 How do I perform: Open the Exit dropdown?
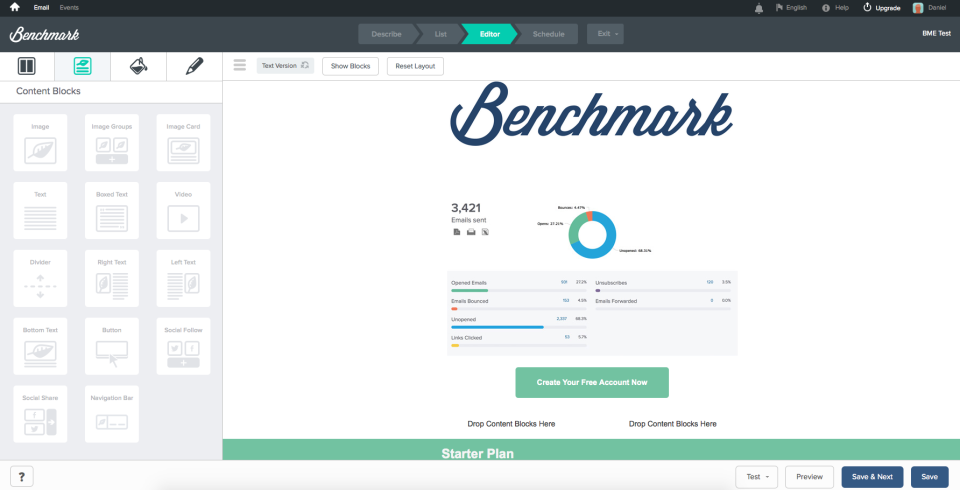606,34
